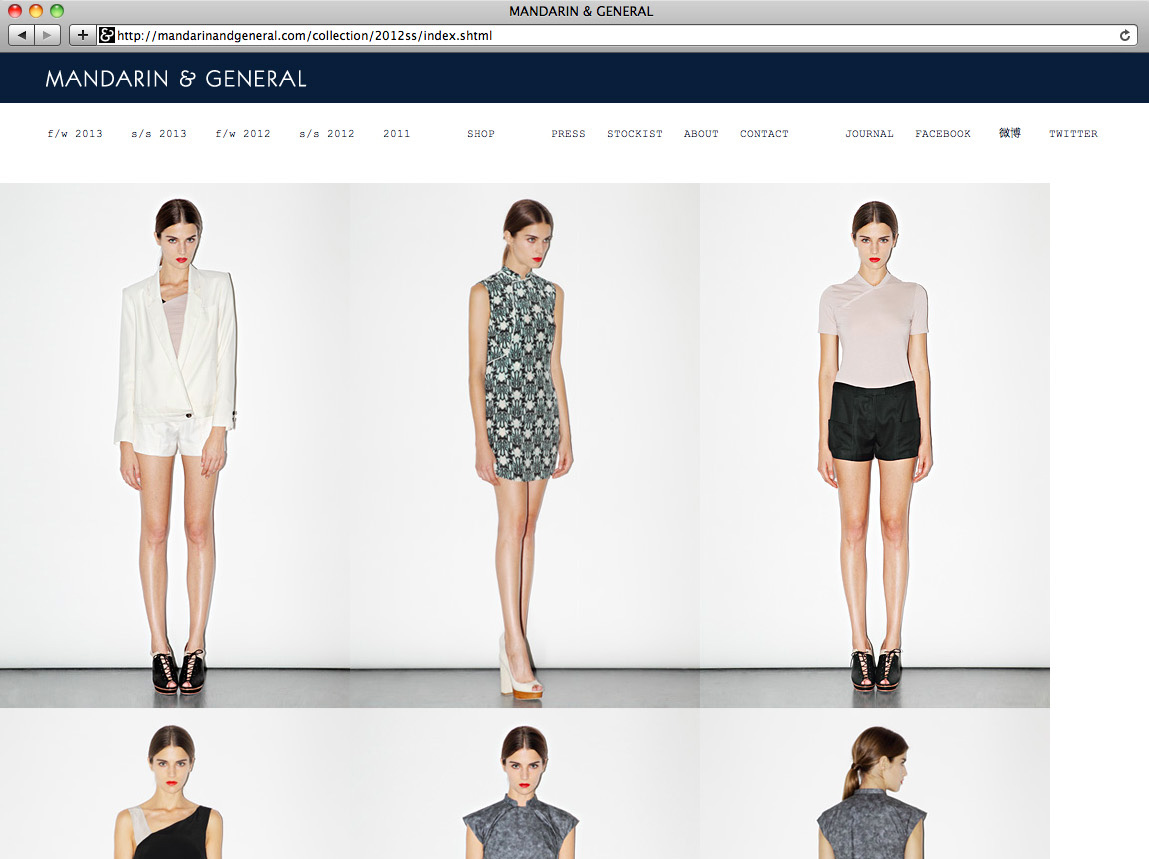Click the site favicon in the address bar

tap(105, 34)
